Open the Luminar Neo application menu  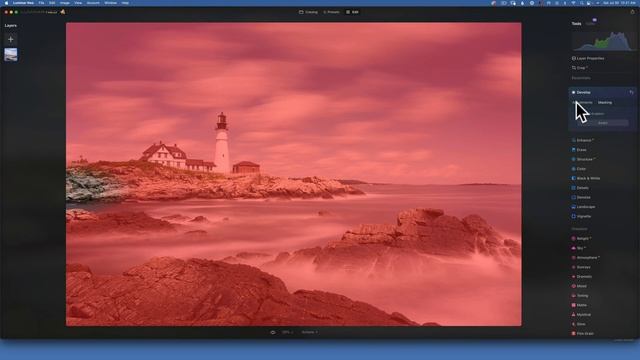pyautogui.click(x=23, y=3)
